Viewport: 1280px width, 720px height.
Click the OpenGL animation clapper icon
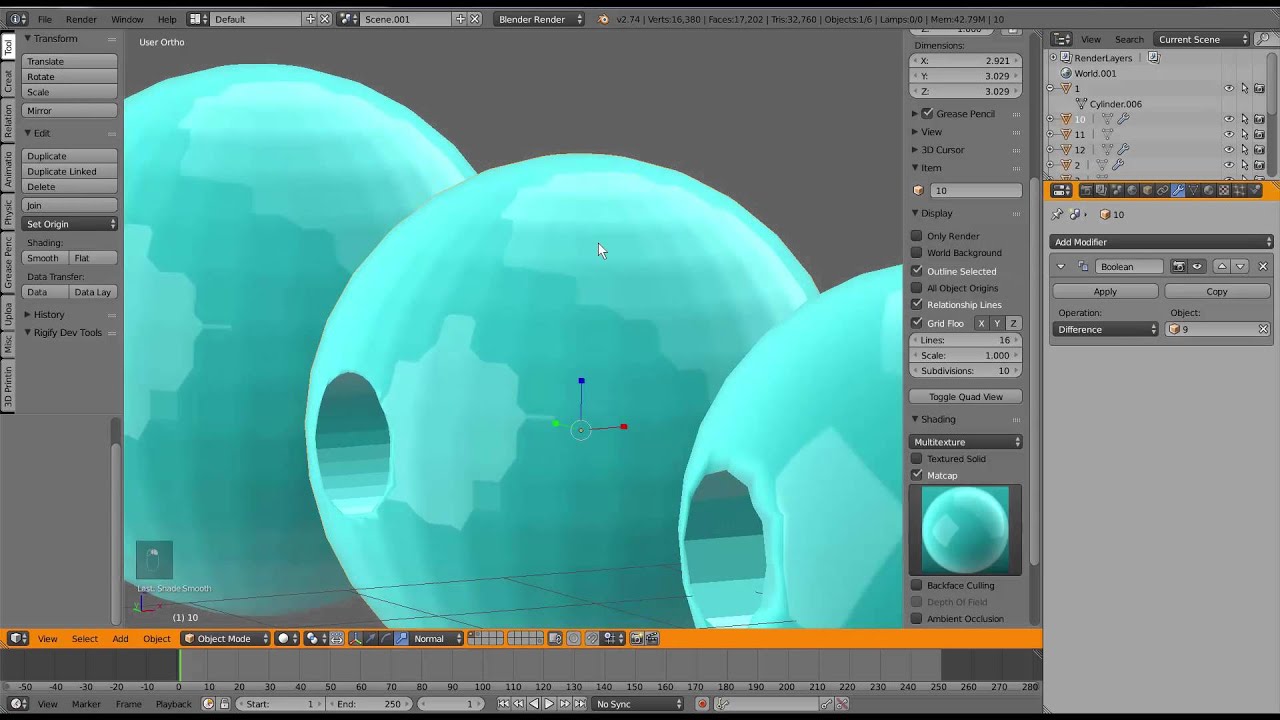click(x=652, y=638)
